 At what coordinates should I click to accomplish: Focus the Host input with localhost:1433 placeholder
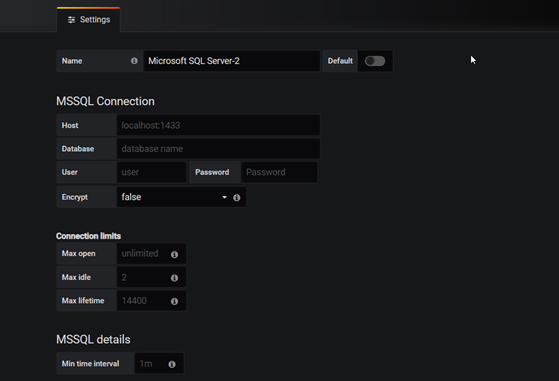218,125
